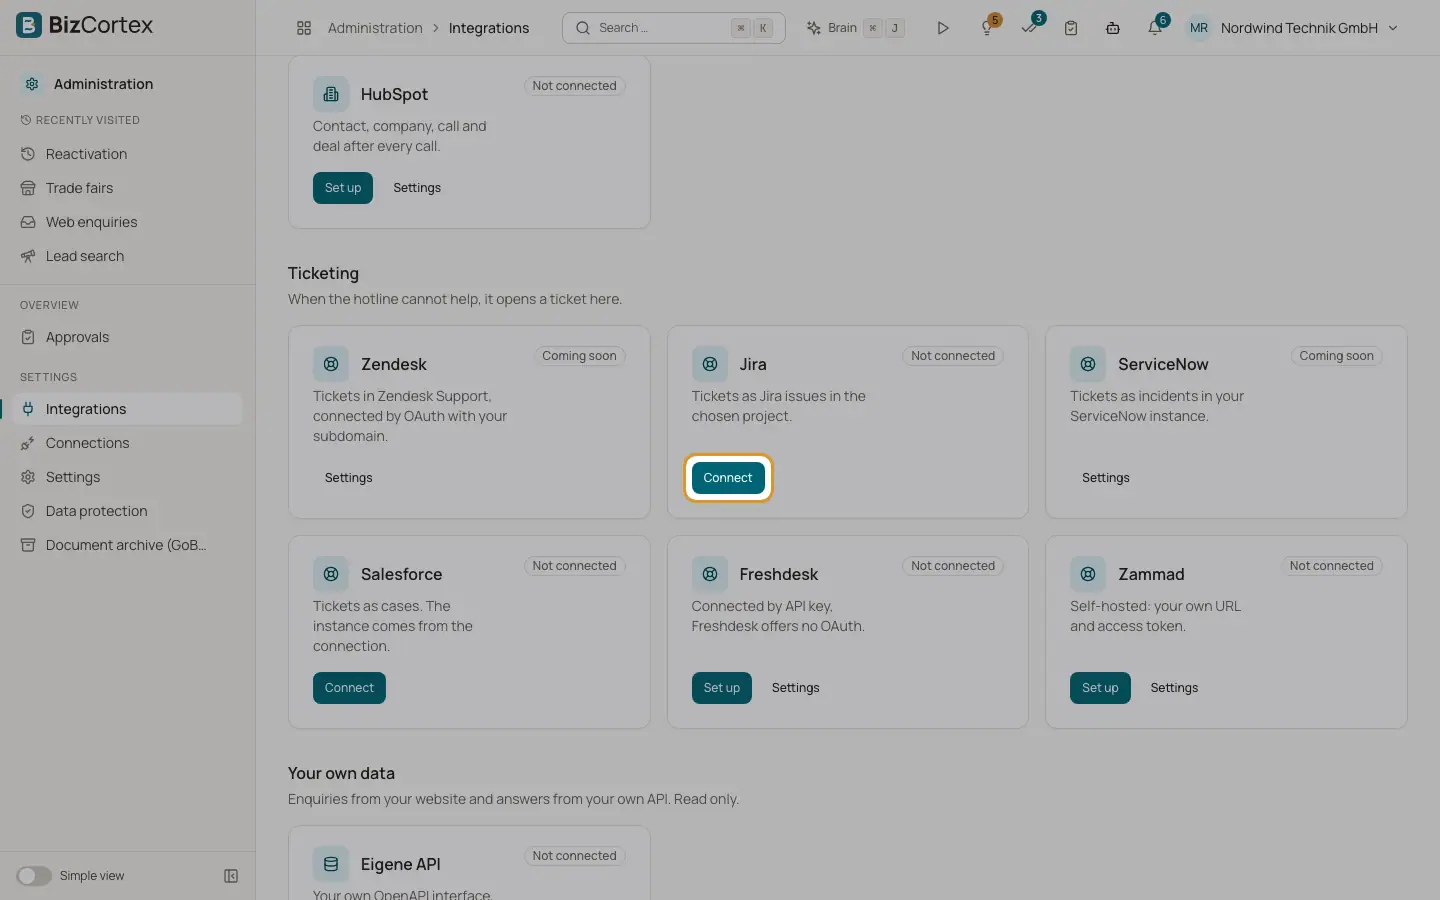Open Settings on Zammad card
This screenshot has height=900, width=1440.
click(1174, 688)
